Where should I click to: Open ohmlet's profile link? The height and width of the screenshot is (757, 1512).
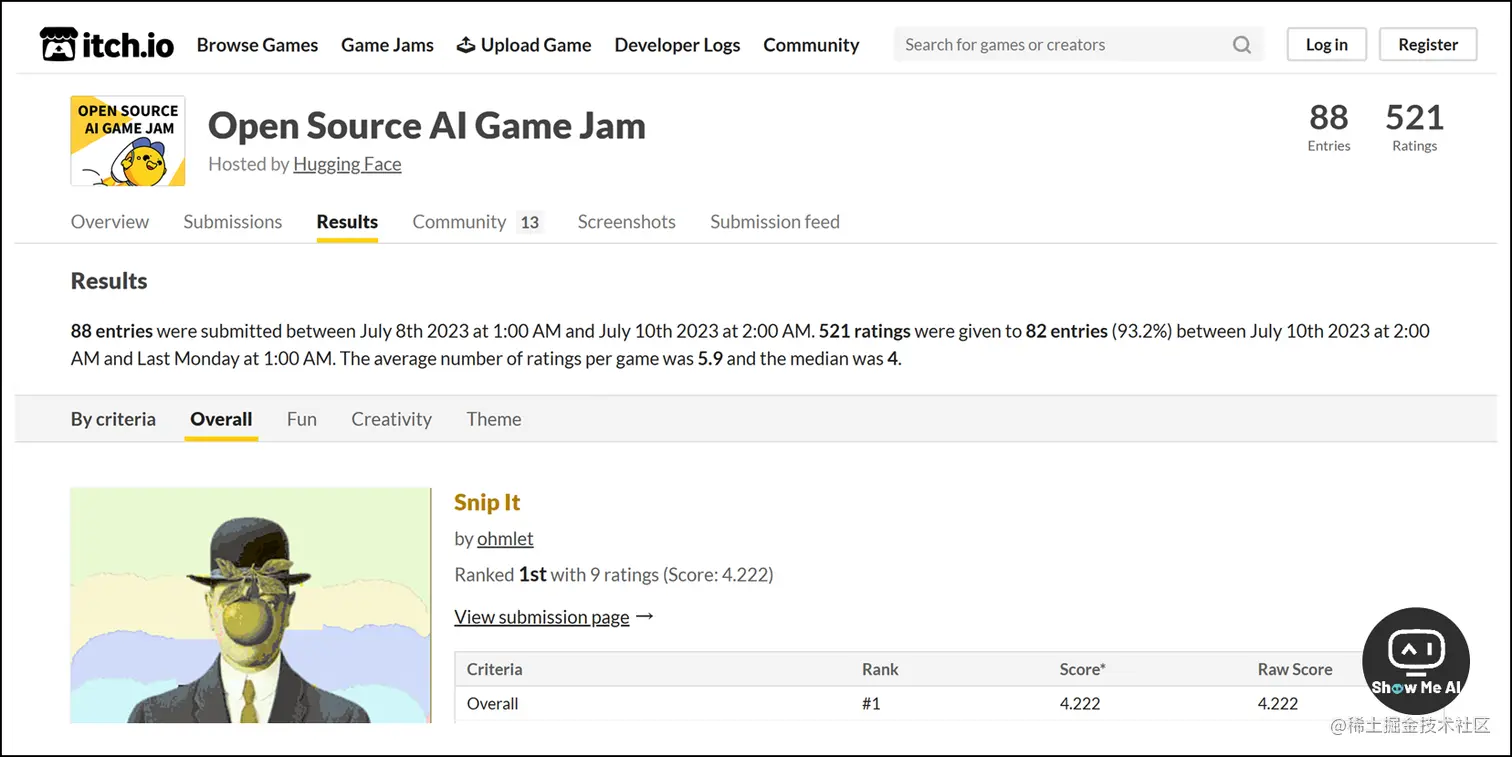pos(505,539)
